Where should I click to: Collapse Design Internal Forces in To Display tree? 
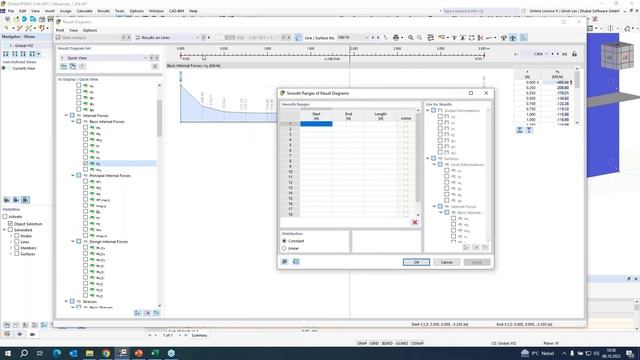pos(73,242)
